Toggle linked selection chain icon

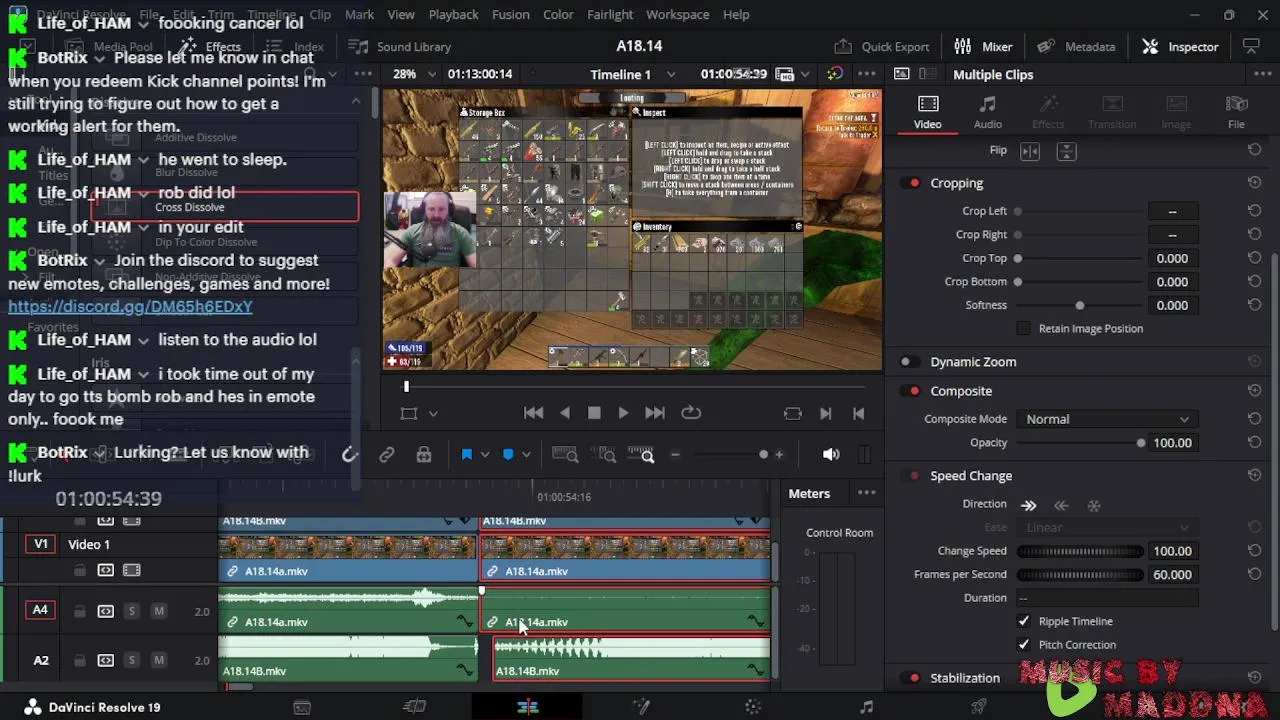[386, 455]
